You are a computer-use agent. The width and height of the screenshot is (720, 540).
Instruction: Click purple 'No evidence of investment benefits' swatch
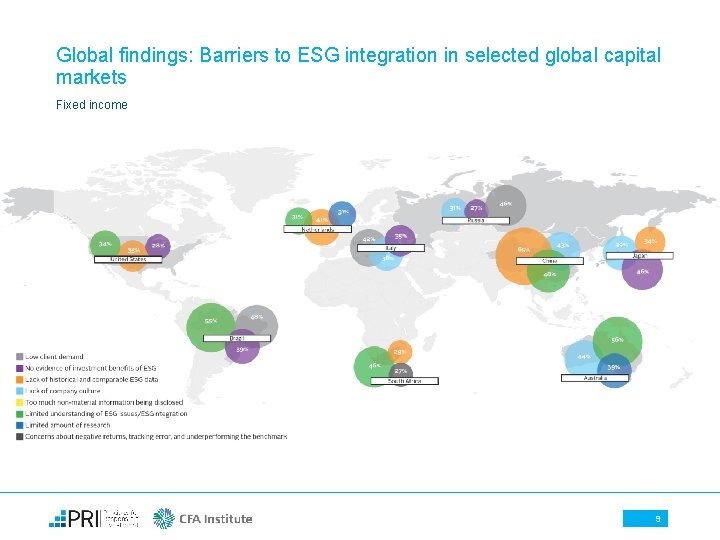coord(19,368)
